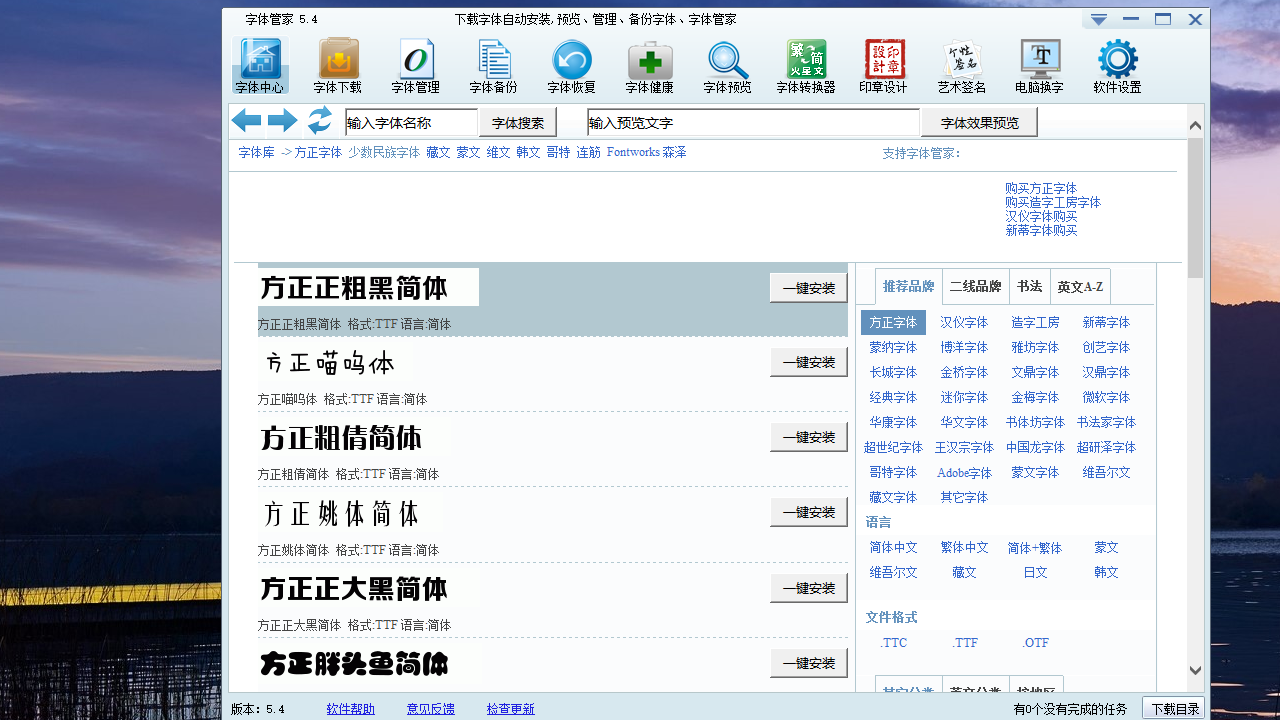Select the 书法 tab
The image size is (1280, 720).
pos(1029,287)
